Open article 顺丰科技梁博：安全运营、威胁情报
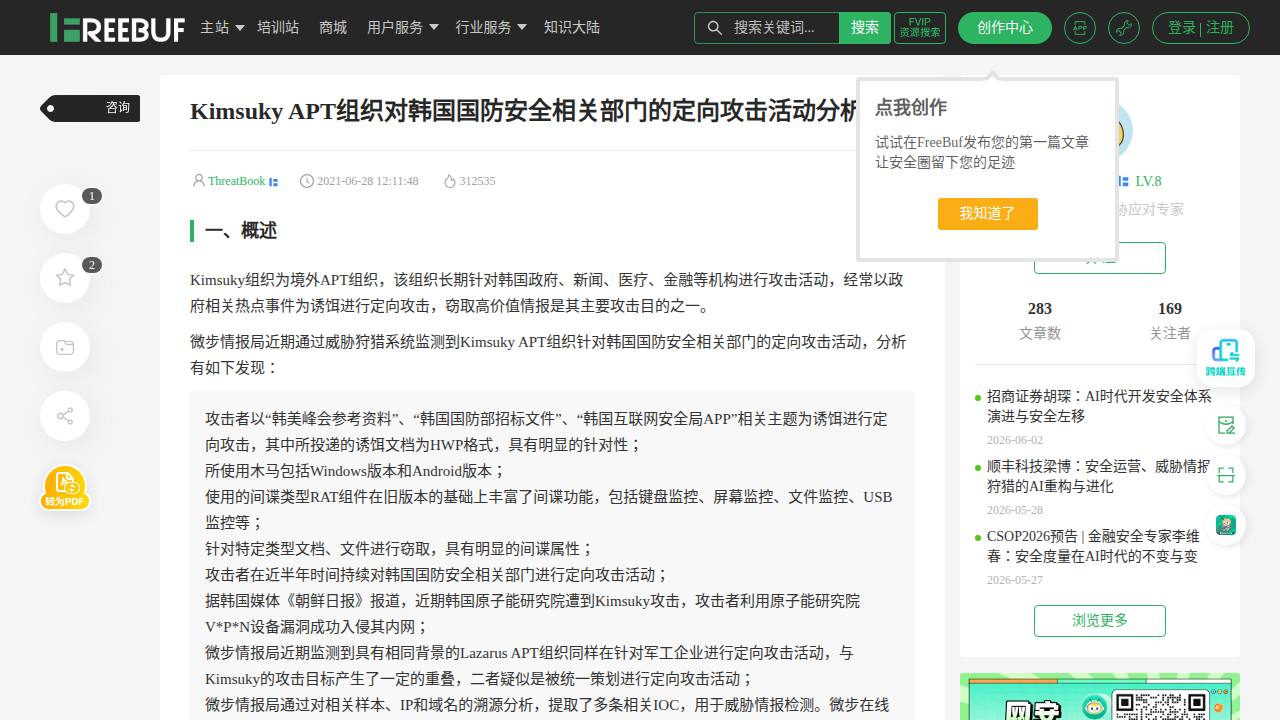Viewport: 1280px width, 720px height. pos(1100,476)
